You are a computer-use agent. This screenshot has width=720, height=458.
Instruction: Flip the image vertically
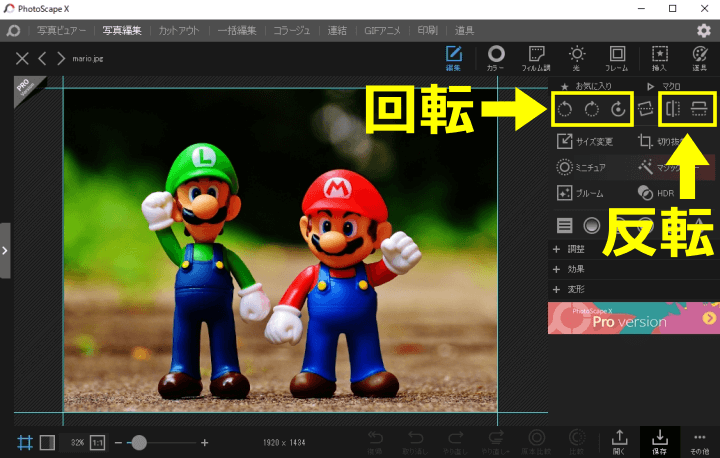[x=699, y=109]
